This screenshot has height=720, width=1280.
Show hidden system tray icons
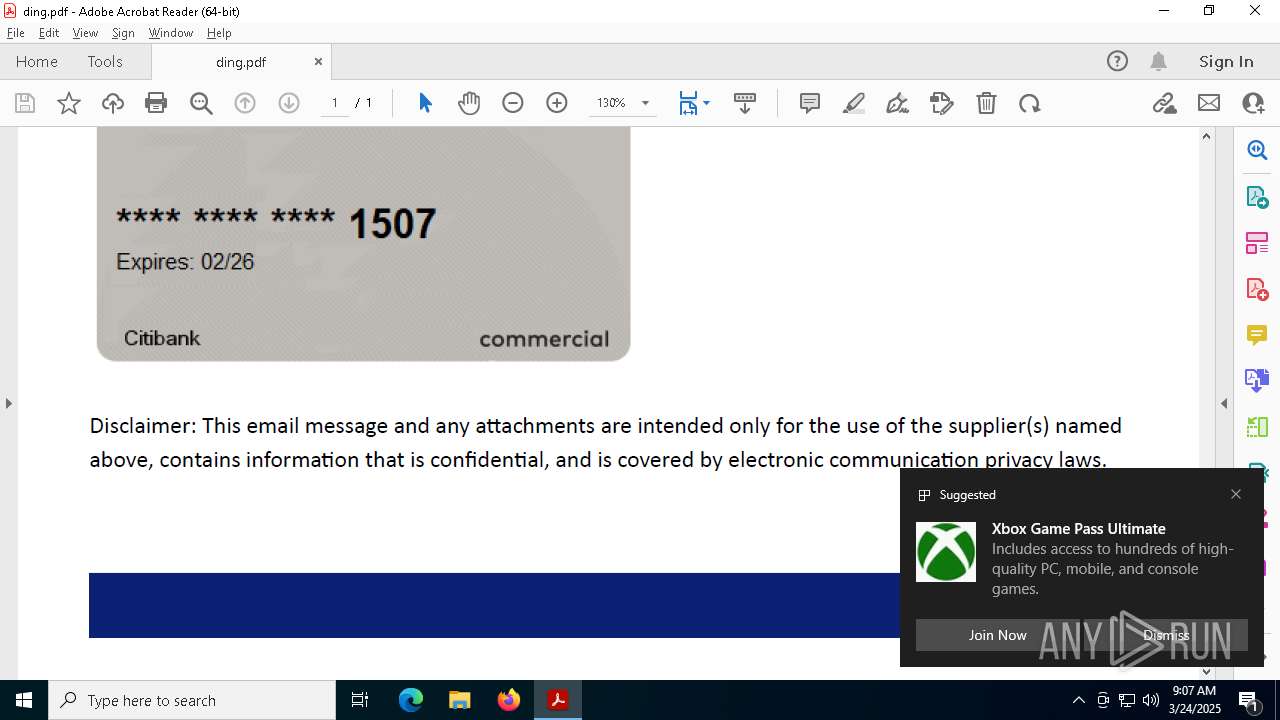coord(1078,700)
